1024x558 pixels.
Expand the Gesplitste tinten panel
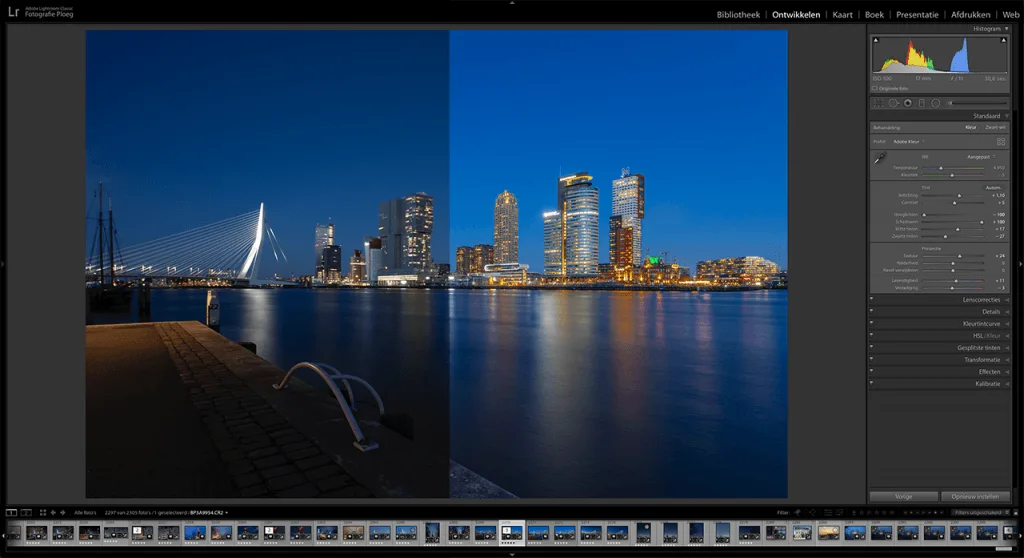coord(1006,348)
